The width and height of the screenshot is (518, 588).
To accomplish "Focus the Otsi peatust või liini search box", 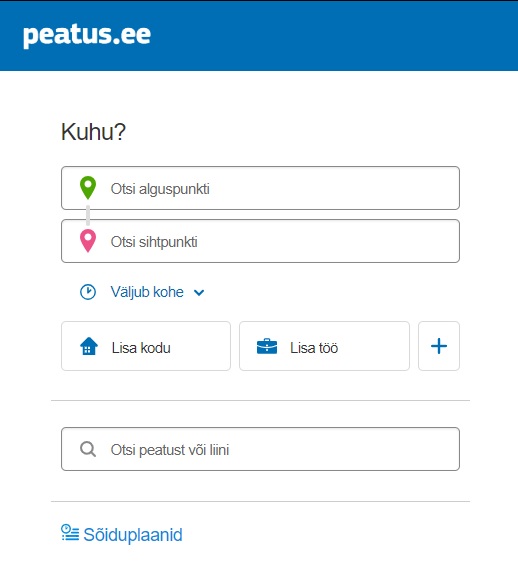I will click(x=260, y=449).
